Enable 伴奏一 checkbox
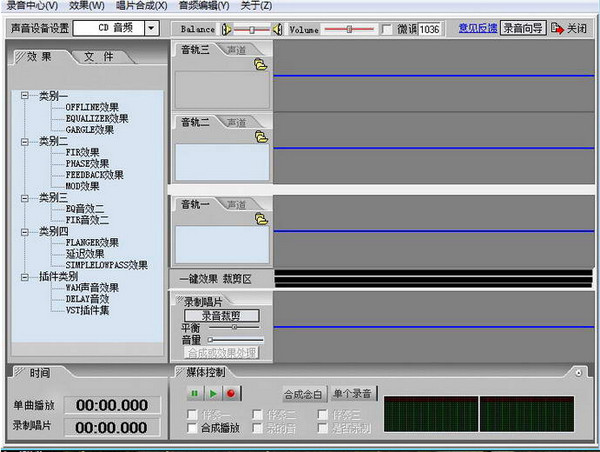600x452 pixels. click(x=192, y=414)
